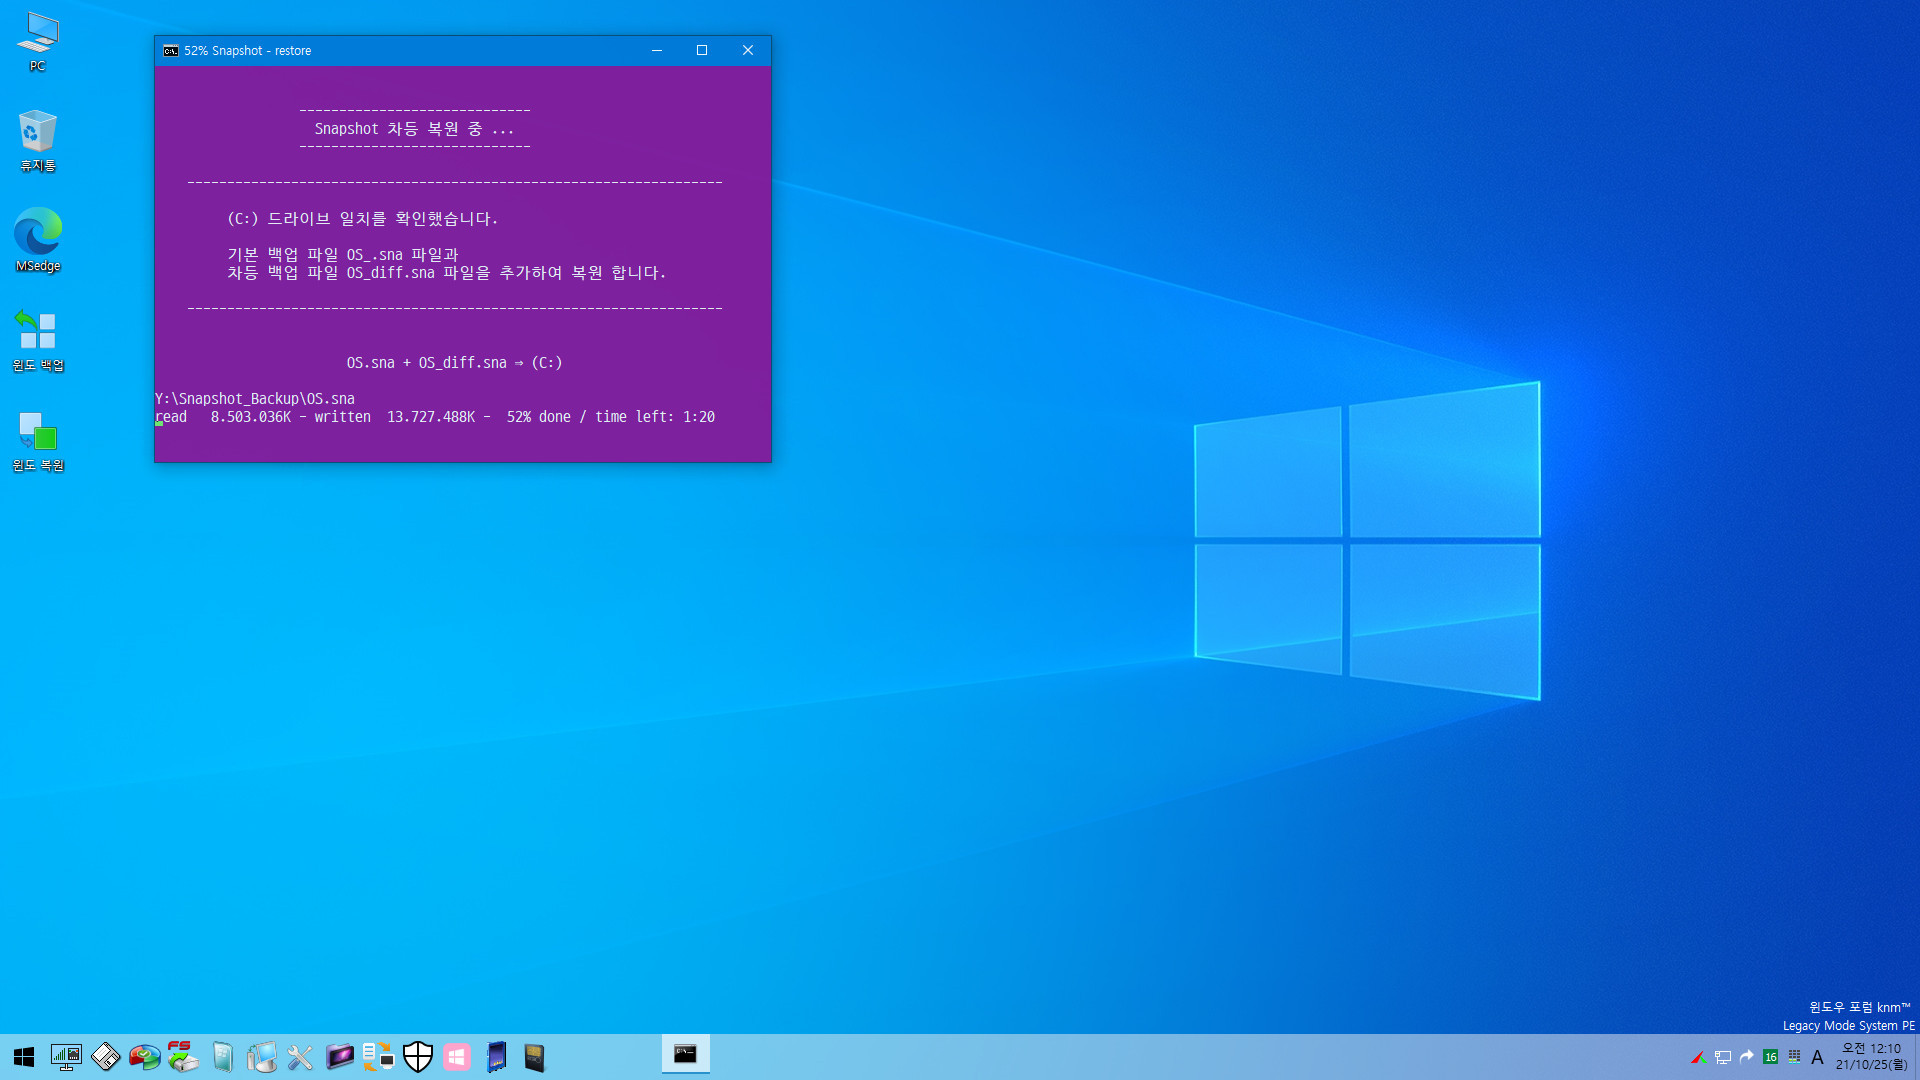Open the clock showing 오전 12:10
Screen dimensions: 1920x1080
1871,1048
